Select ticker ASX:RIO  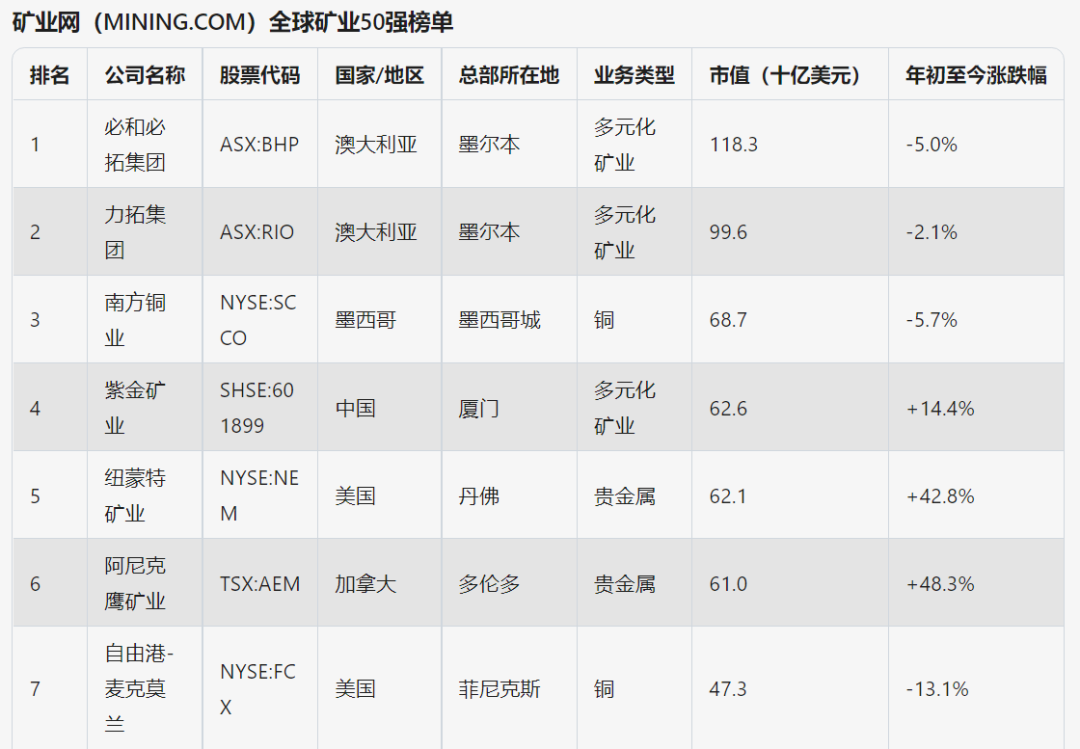[257, 232]
